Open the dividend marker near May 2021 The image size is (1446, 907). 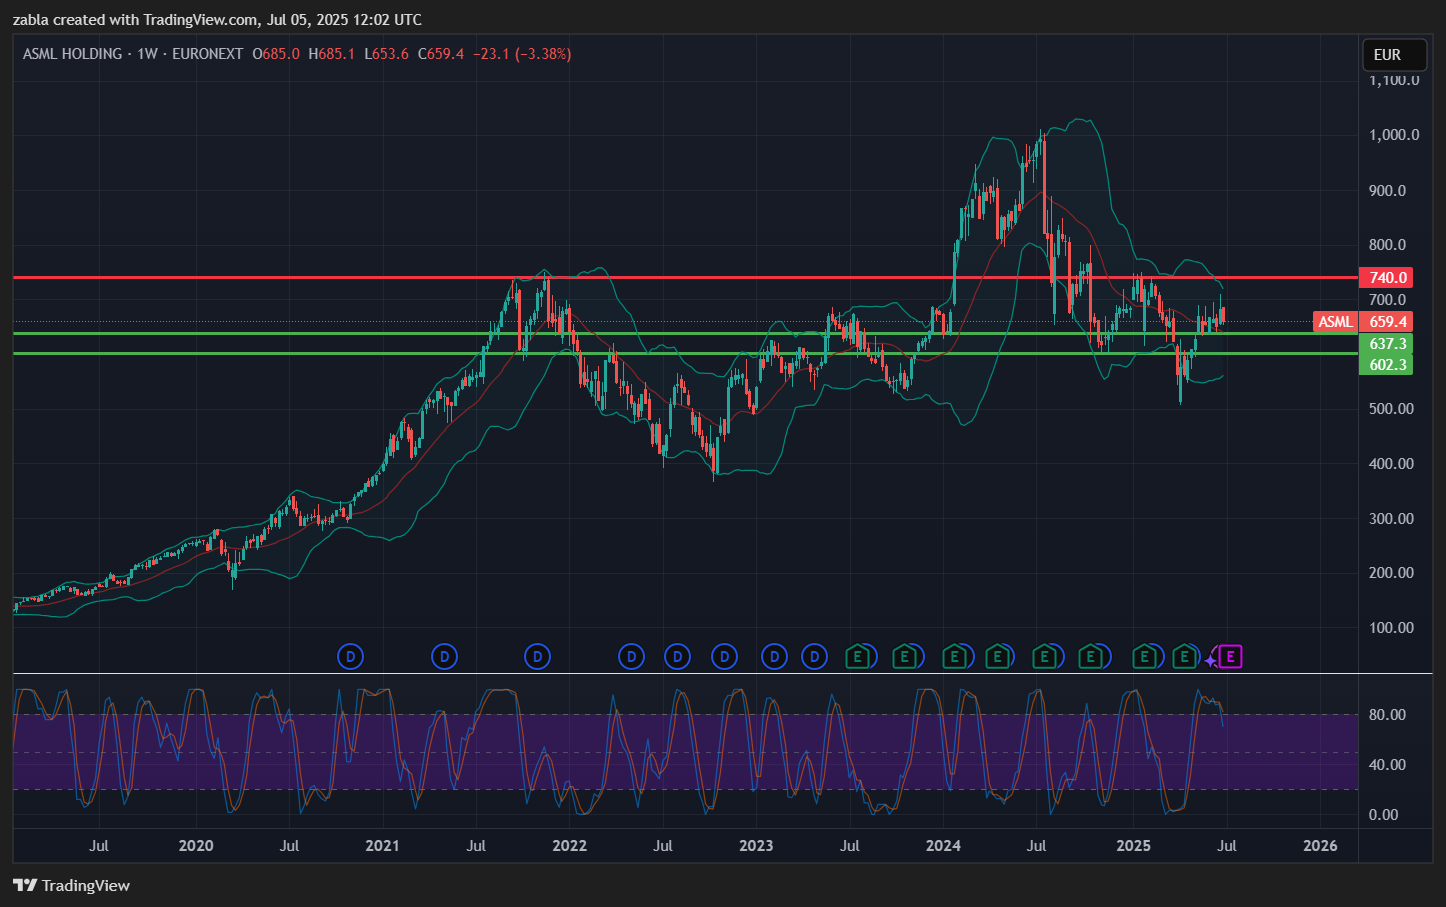444,657
